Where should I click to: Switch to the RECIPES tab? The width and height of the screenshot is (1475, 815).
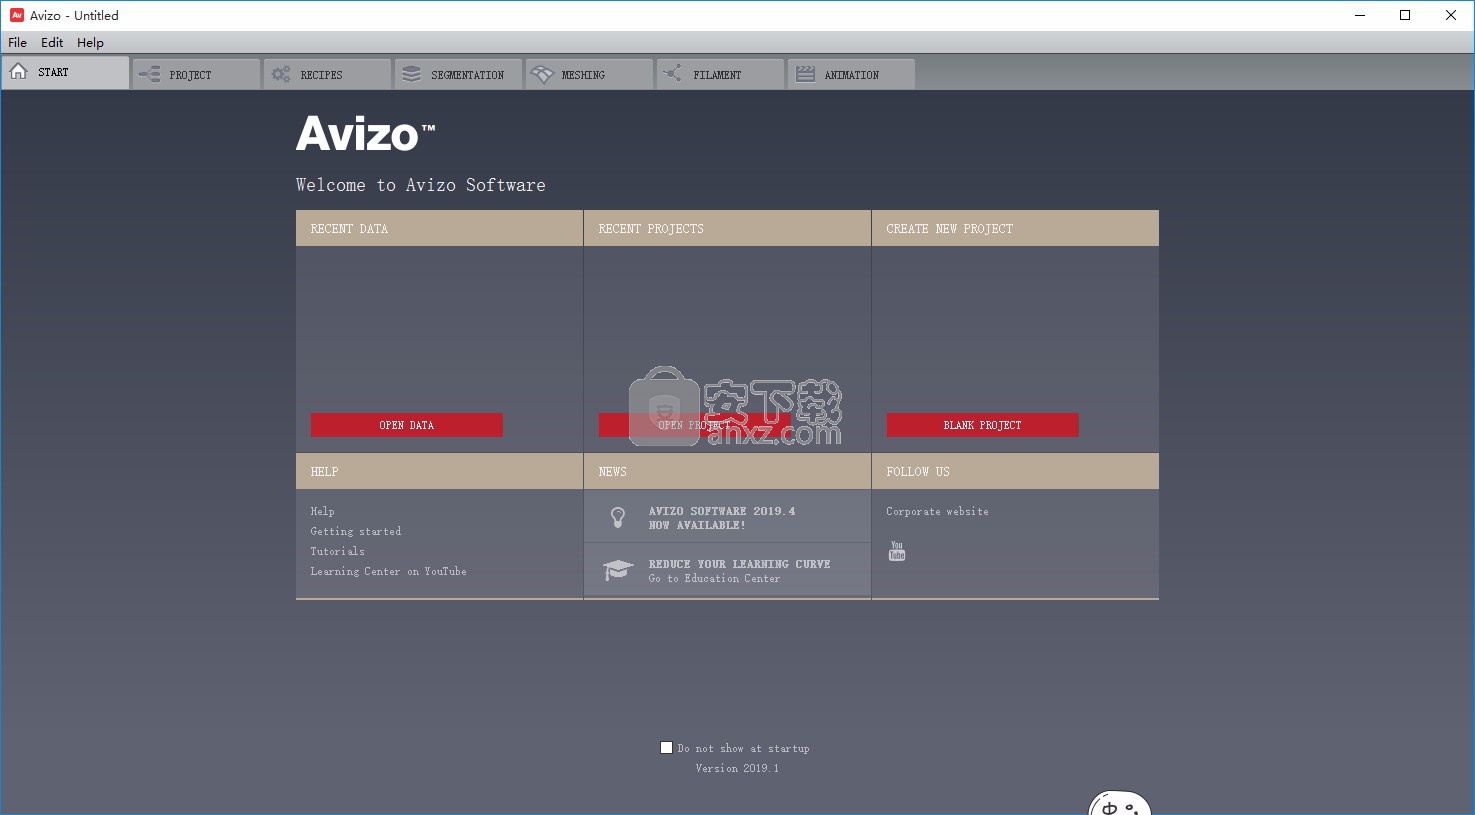(327, 74)
